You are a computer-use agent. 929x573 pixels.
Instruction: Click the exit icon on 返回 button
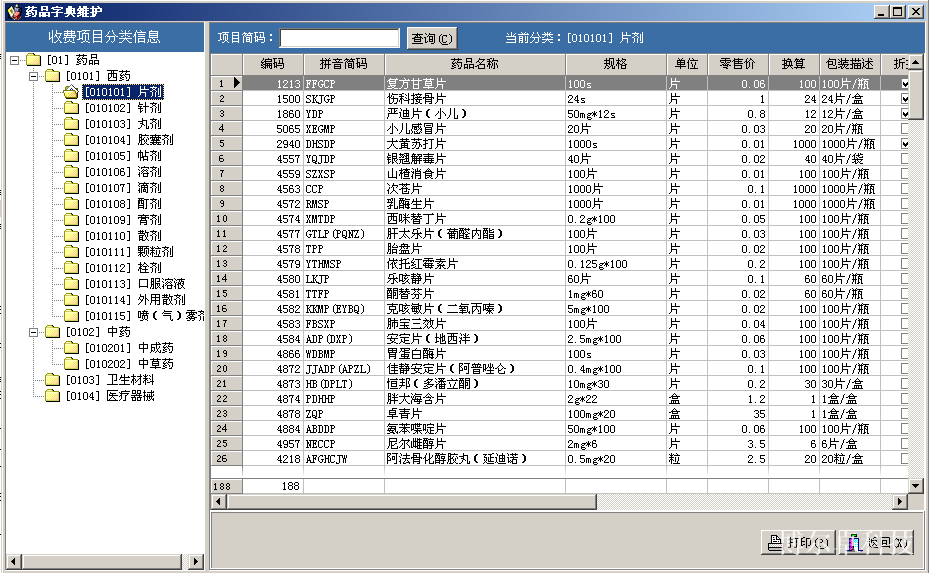[x=854, y=543]
